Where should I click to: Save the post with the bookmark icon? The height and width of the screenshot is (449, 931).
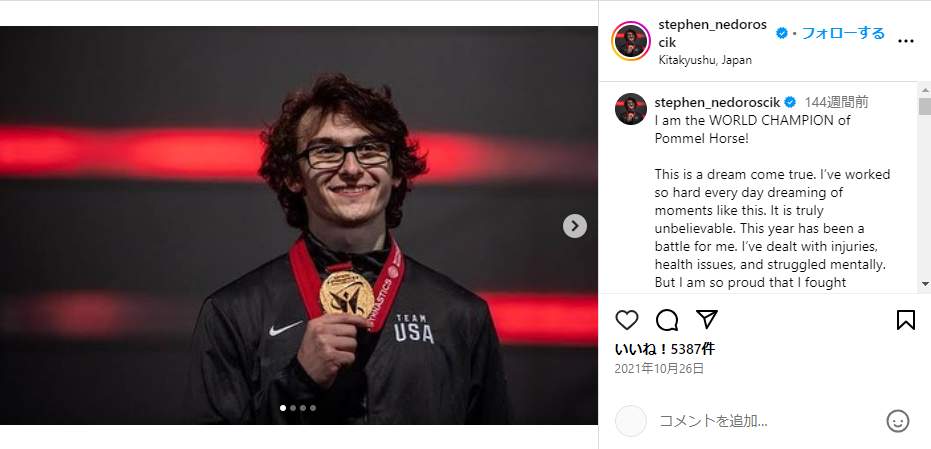pos(905,320)
